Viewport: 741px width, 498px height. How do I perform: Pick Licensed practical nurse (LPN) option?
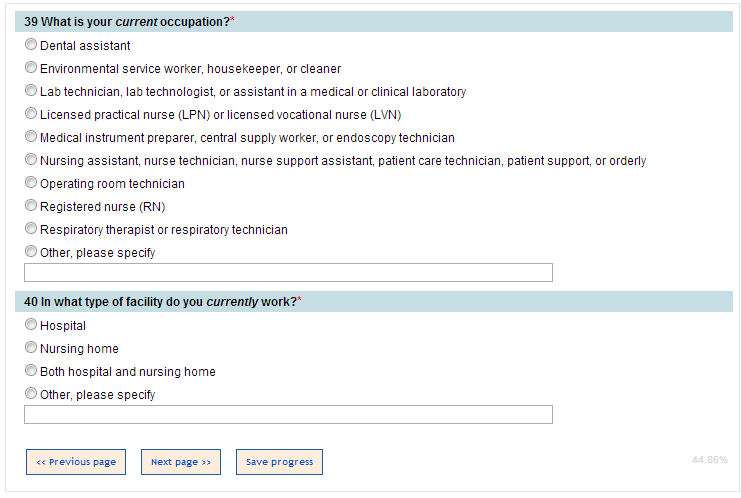point(31,114)
